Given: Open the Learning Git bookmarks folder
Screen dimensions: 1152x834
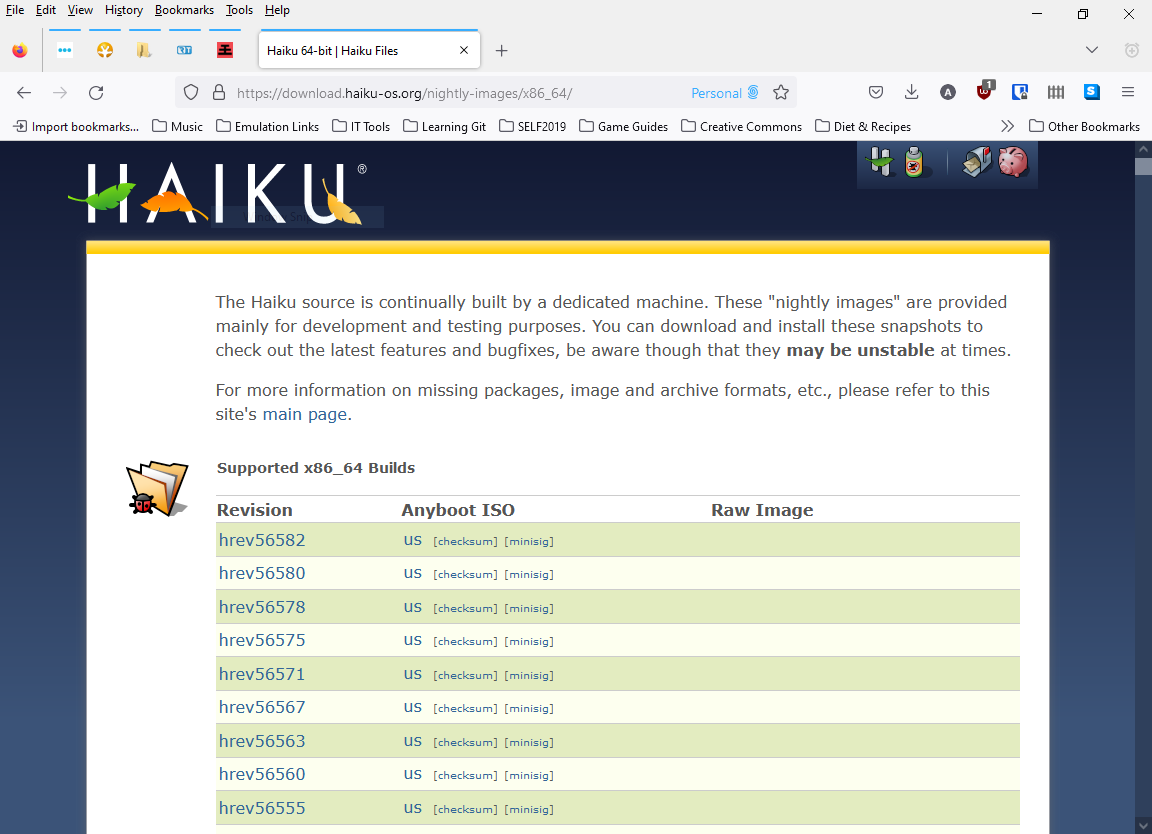Looking at the screenshot, I should (444, 126).
